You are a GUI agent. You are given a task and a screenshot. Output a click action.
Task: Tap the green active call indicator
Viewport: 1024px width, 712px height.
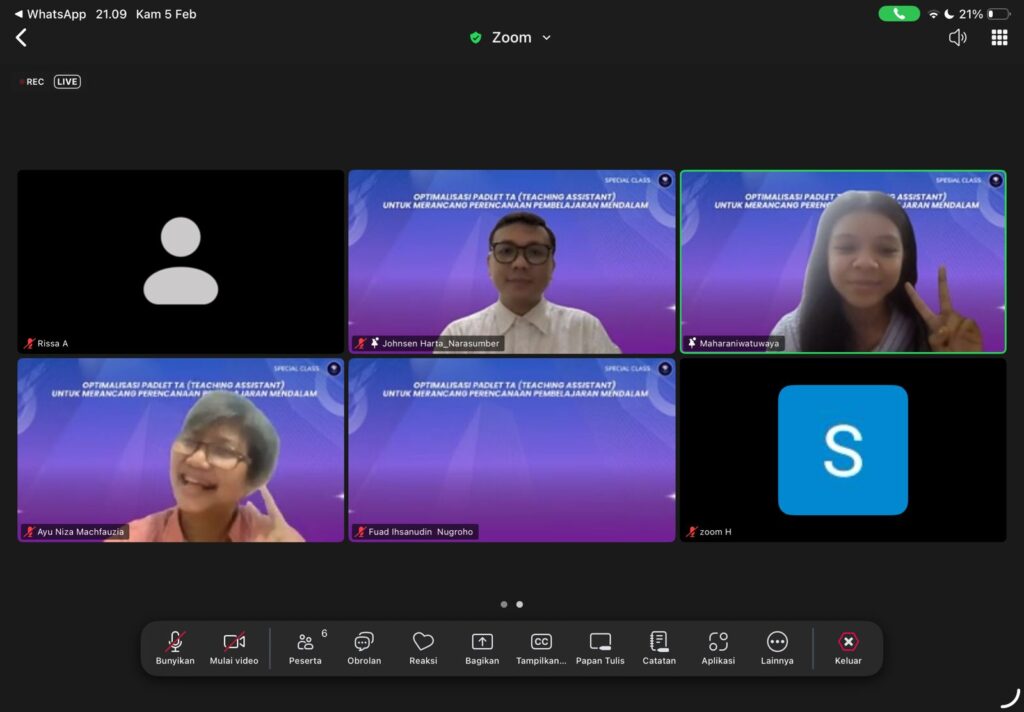click(898, 14)
